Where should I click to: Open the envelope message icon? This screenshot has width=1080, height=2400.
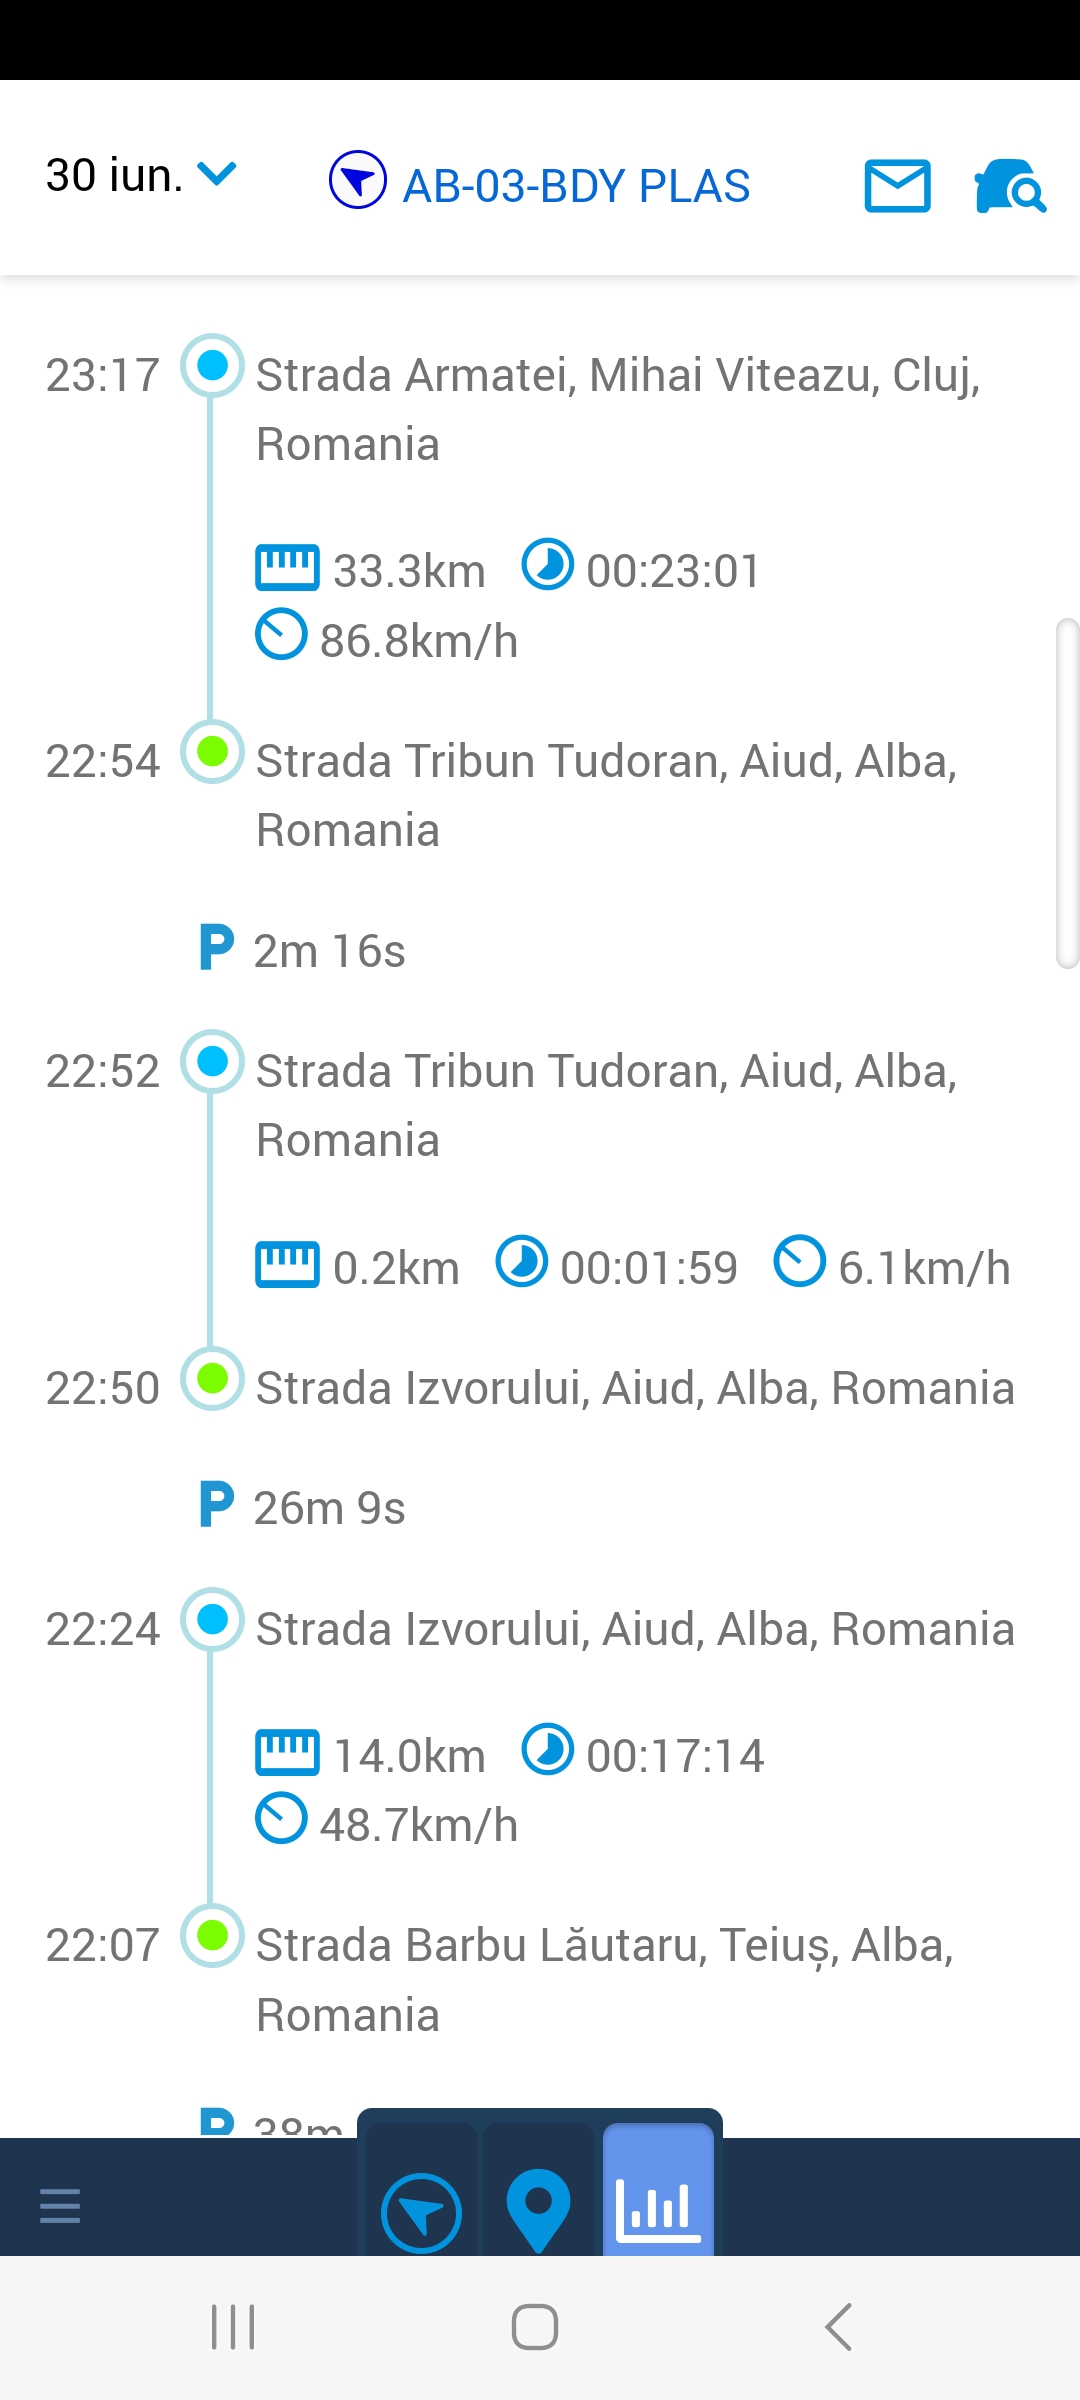897,186
